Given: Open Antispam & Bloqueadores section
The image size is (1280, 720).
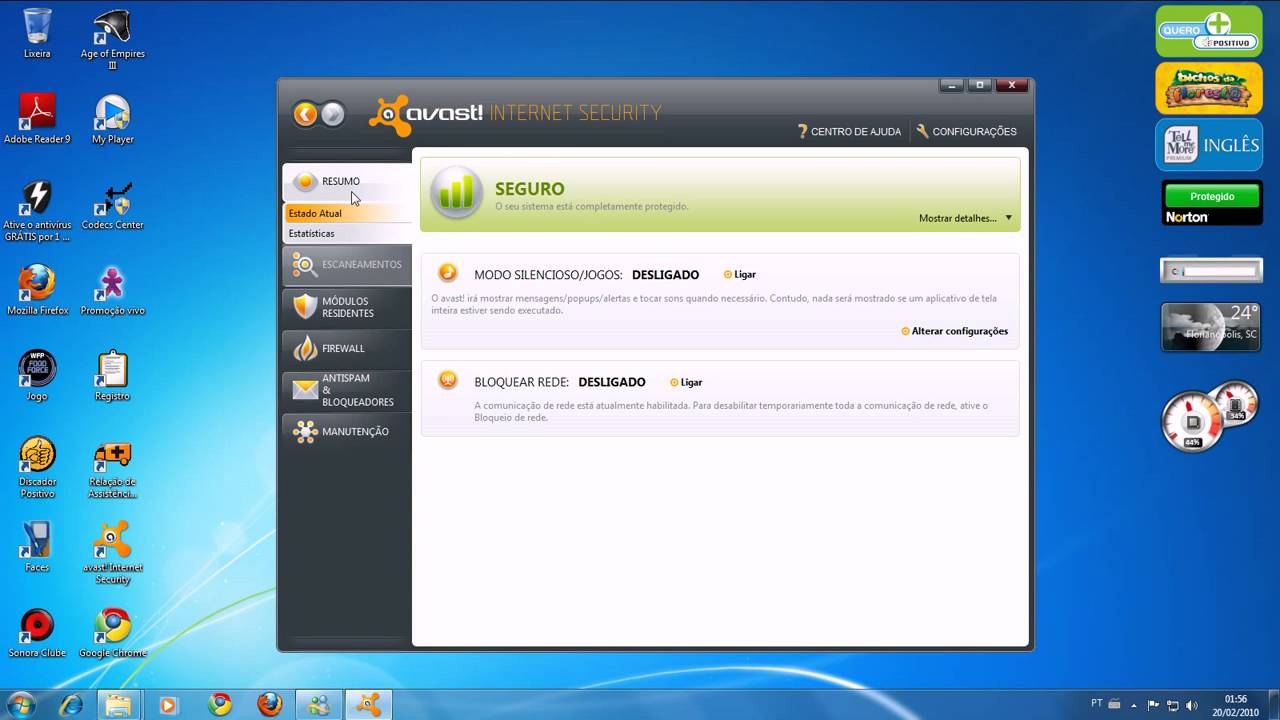Looking at the screenshot, I should [x=347, y=390].
